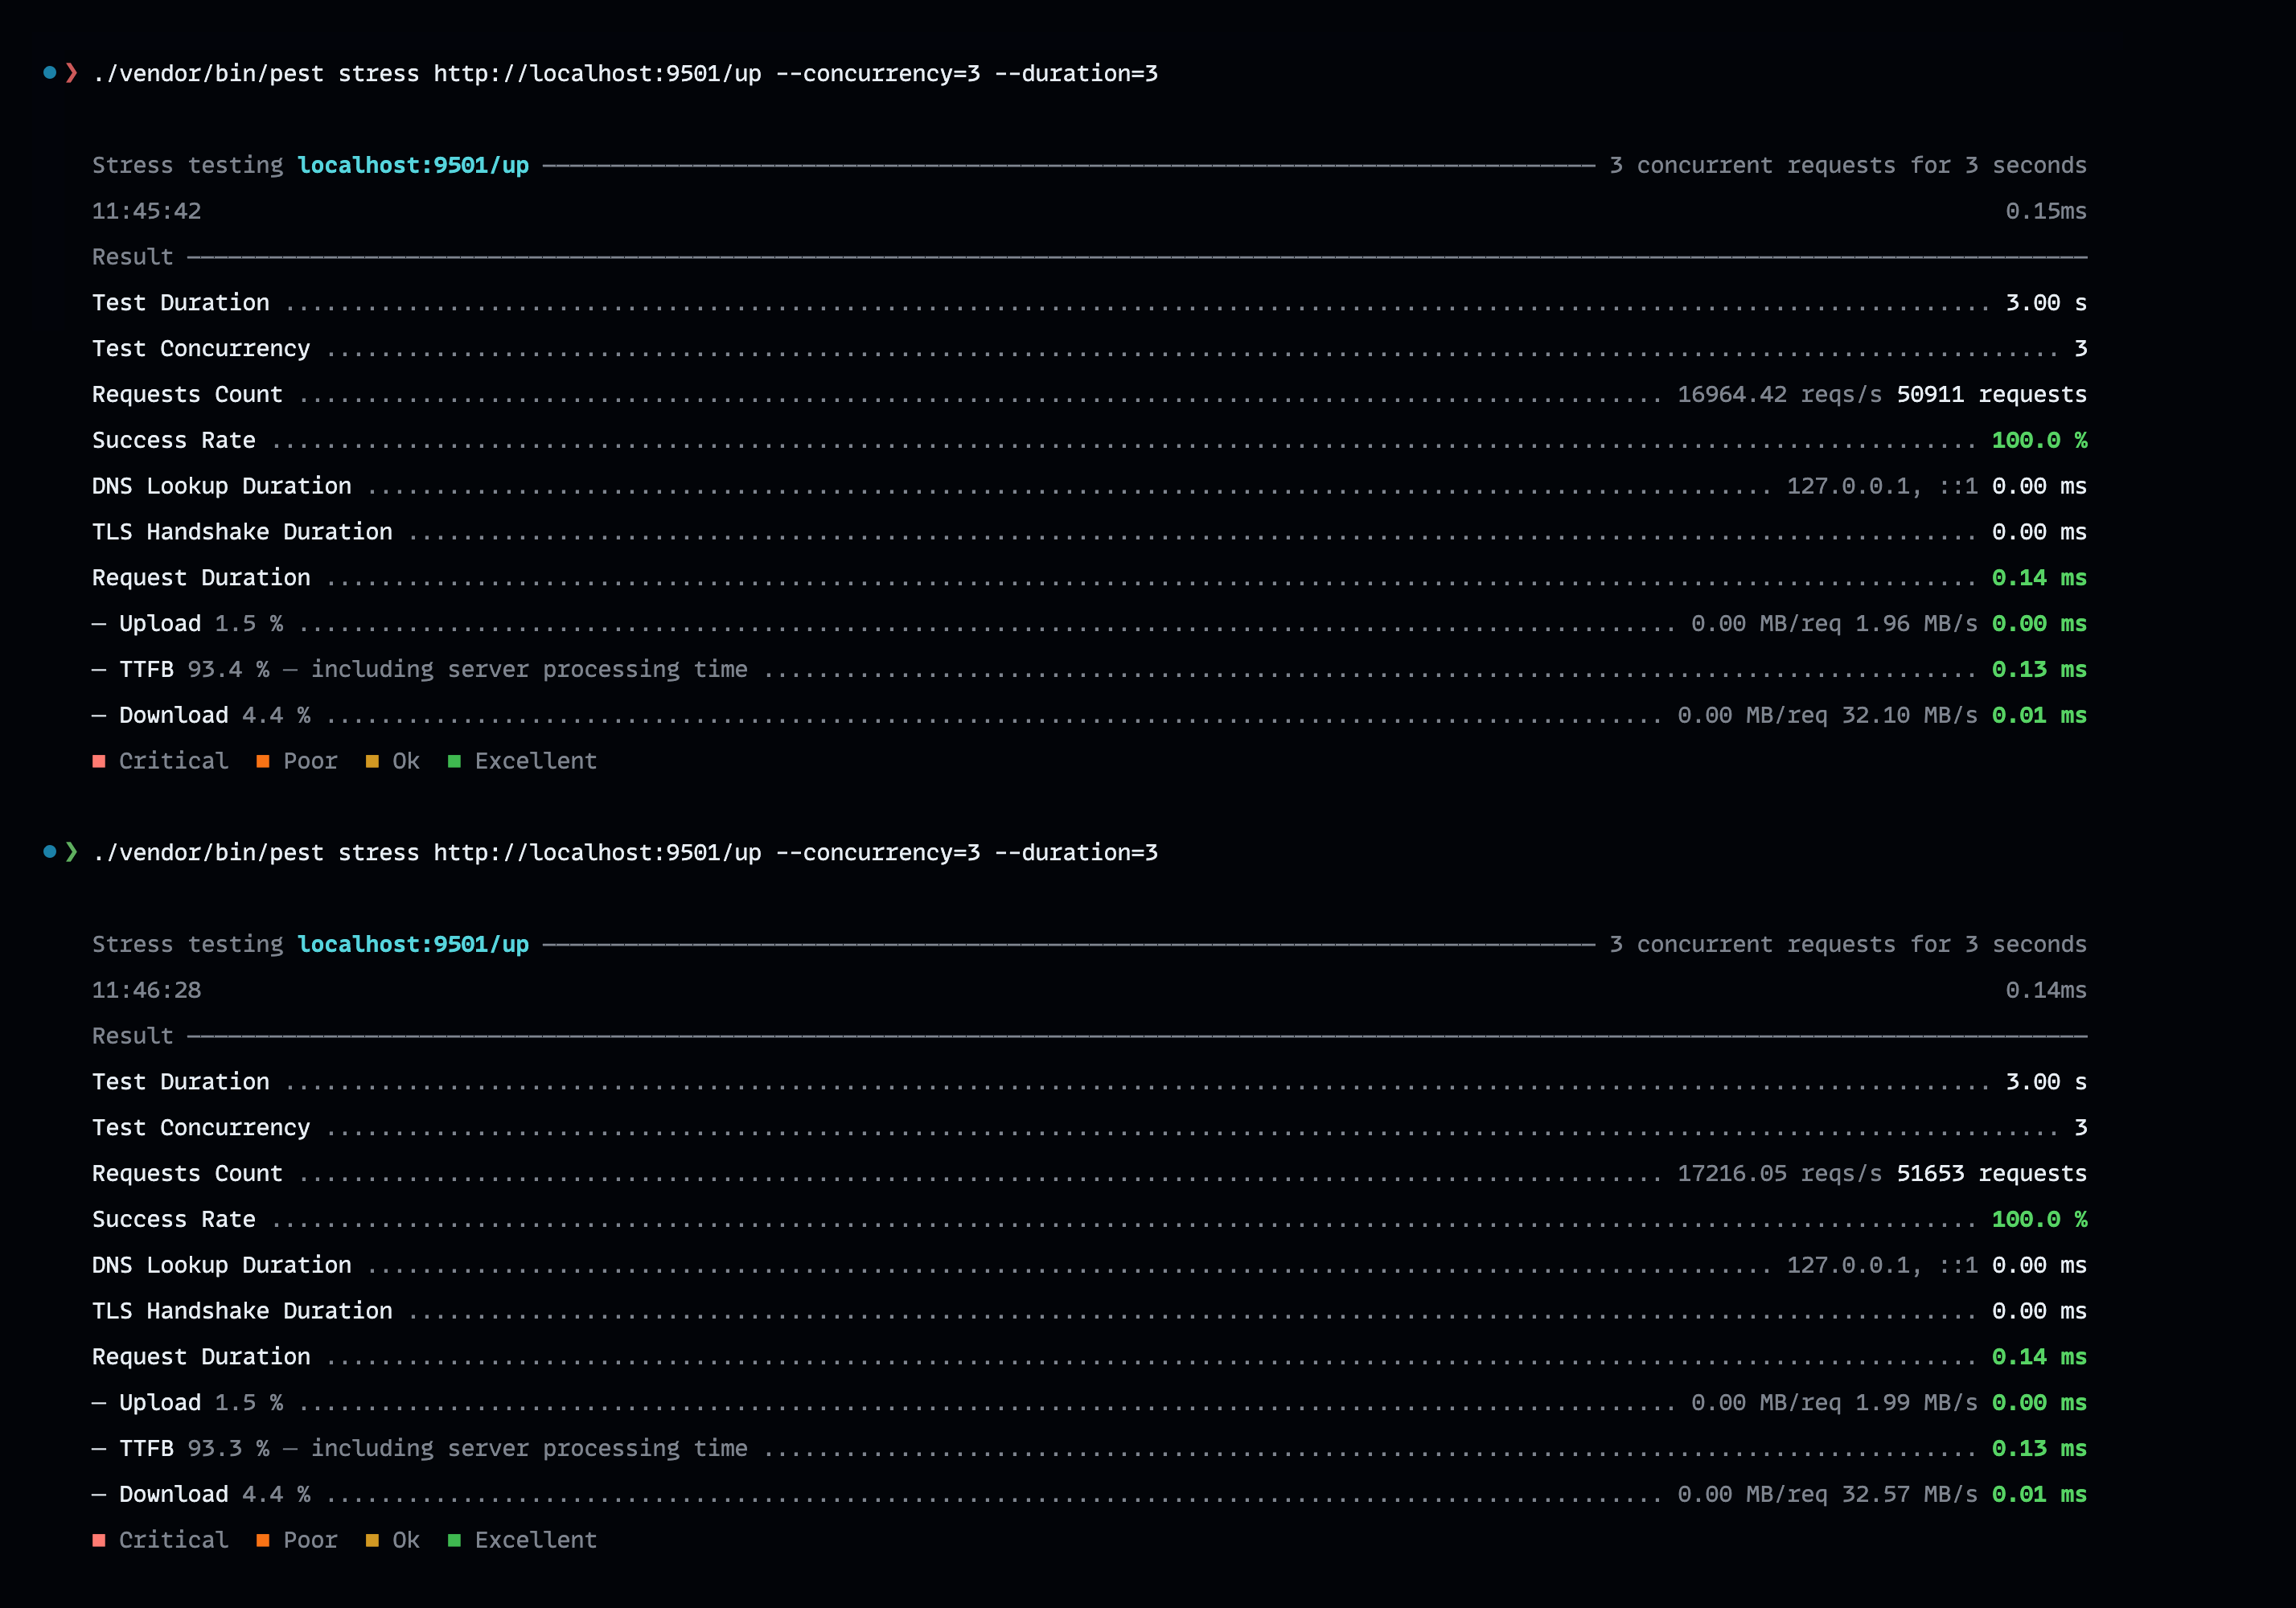Image resolution: width=2296 pixels, height=1608 pixels.
Task: Click the blue dot beside the second pest command
Action: (49, 851)
